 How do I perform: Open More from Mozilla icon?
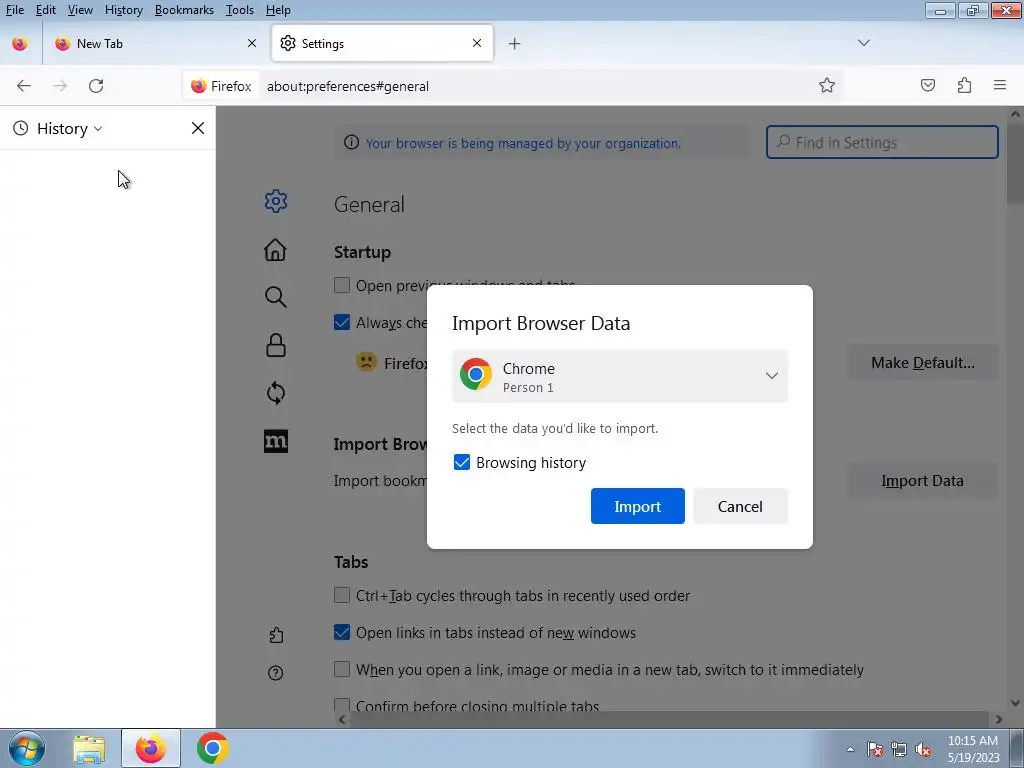(276, 441)
